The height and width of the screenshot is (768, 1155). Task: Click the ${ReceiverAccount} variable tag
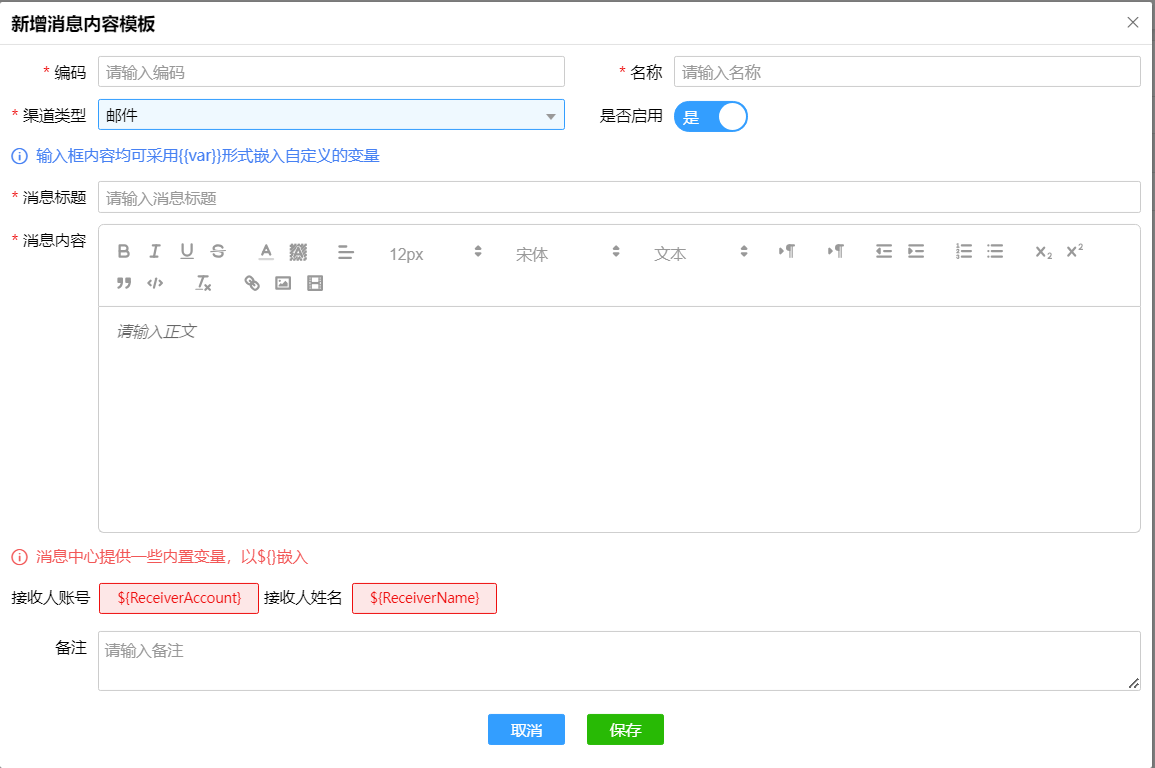click(x=179, y=598)
